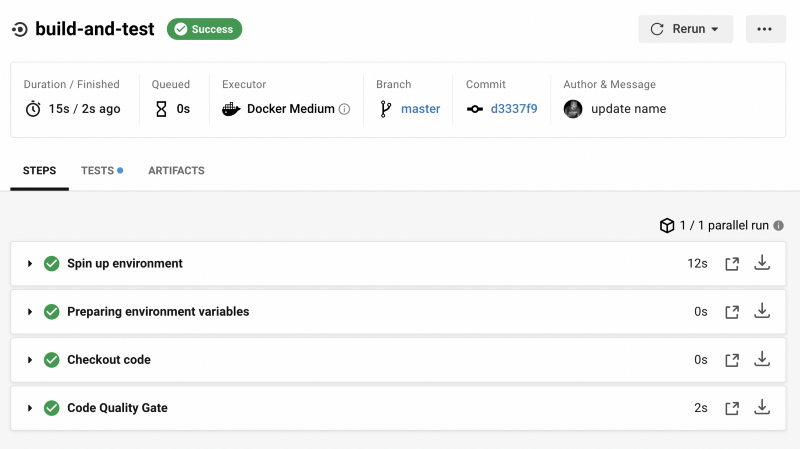Screen dimensions: 800x449
Task: Click the 'Spin up environment' step title
Action: pyautogui.click(x=125, y=264)
